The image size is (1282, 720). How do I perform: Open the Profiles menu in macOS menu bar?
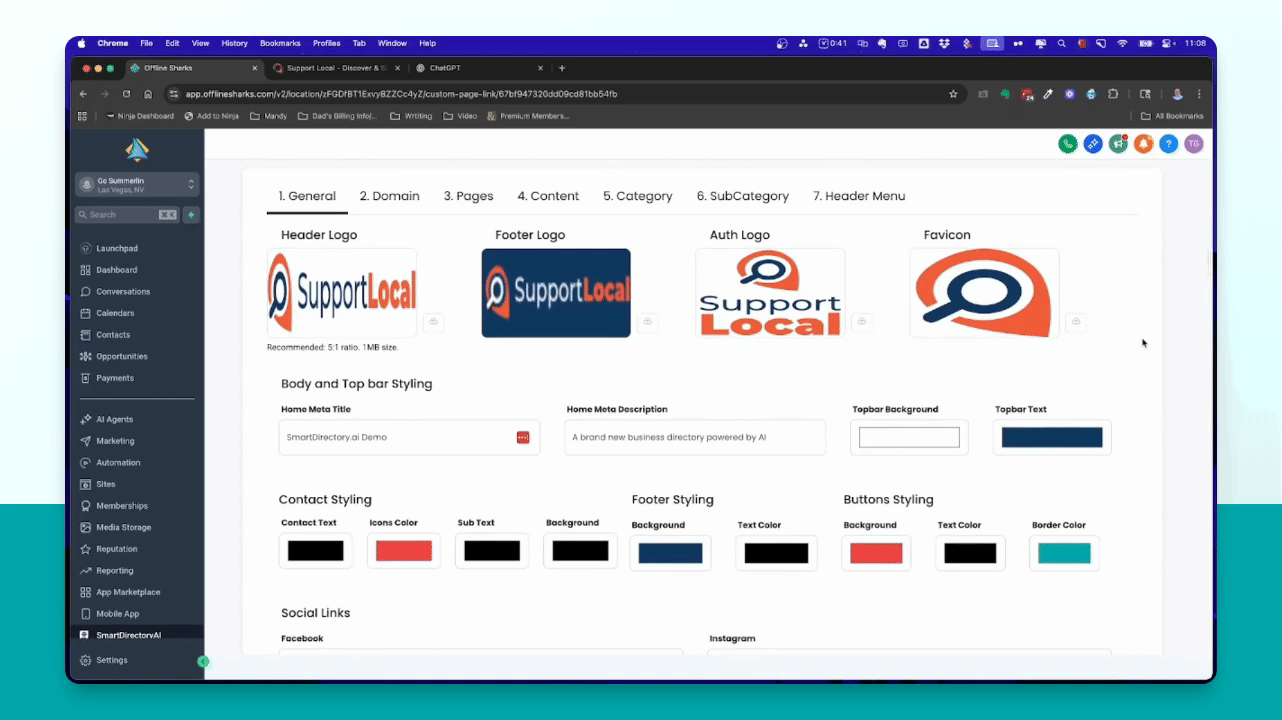[326, 44]
